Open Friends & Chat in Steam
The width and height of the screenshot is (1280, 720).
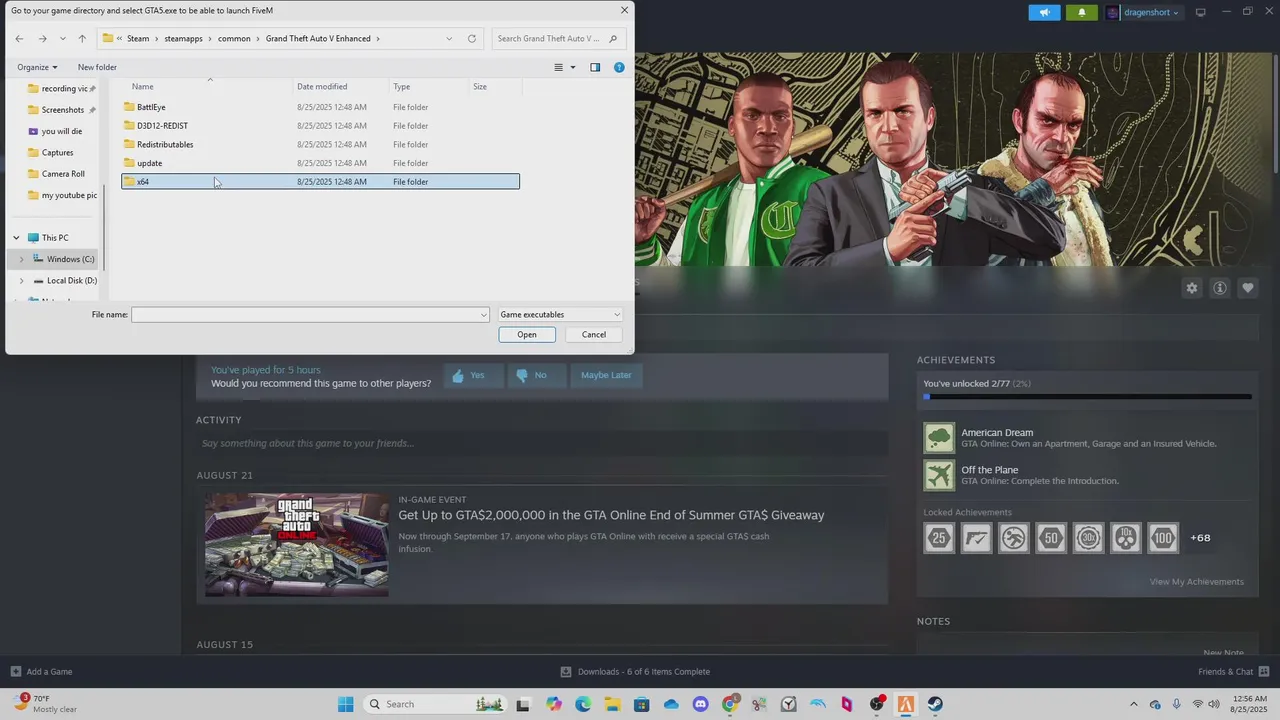pos(1234,672)
